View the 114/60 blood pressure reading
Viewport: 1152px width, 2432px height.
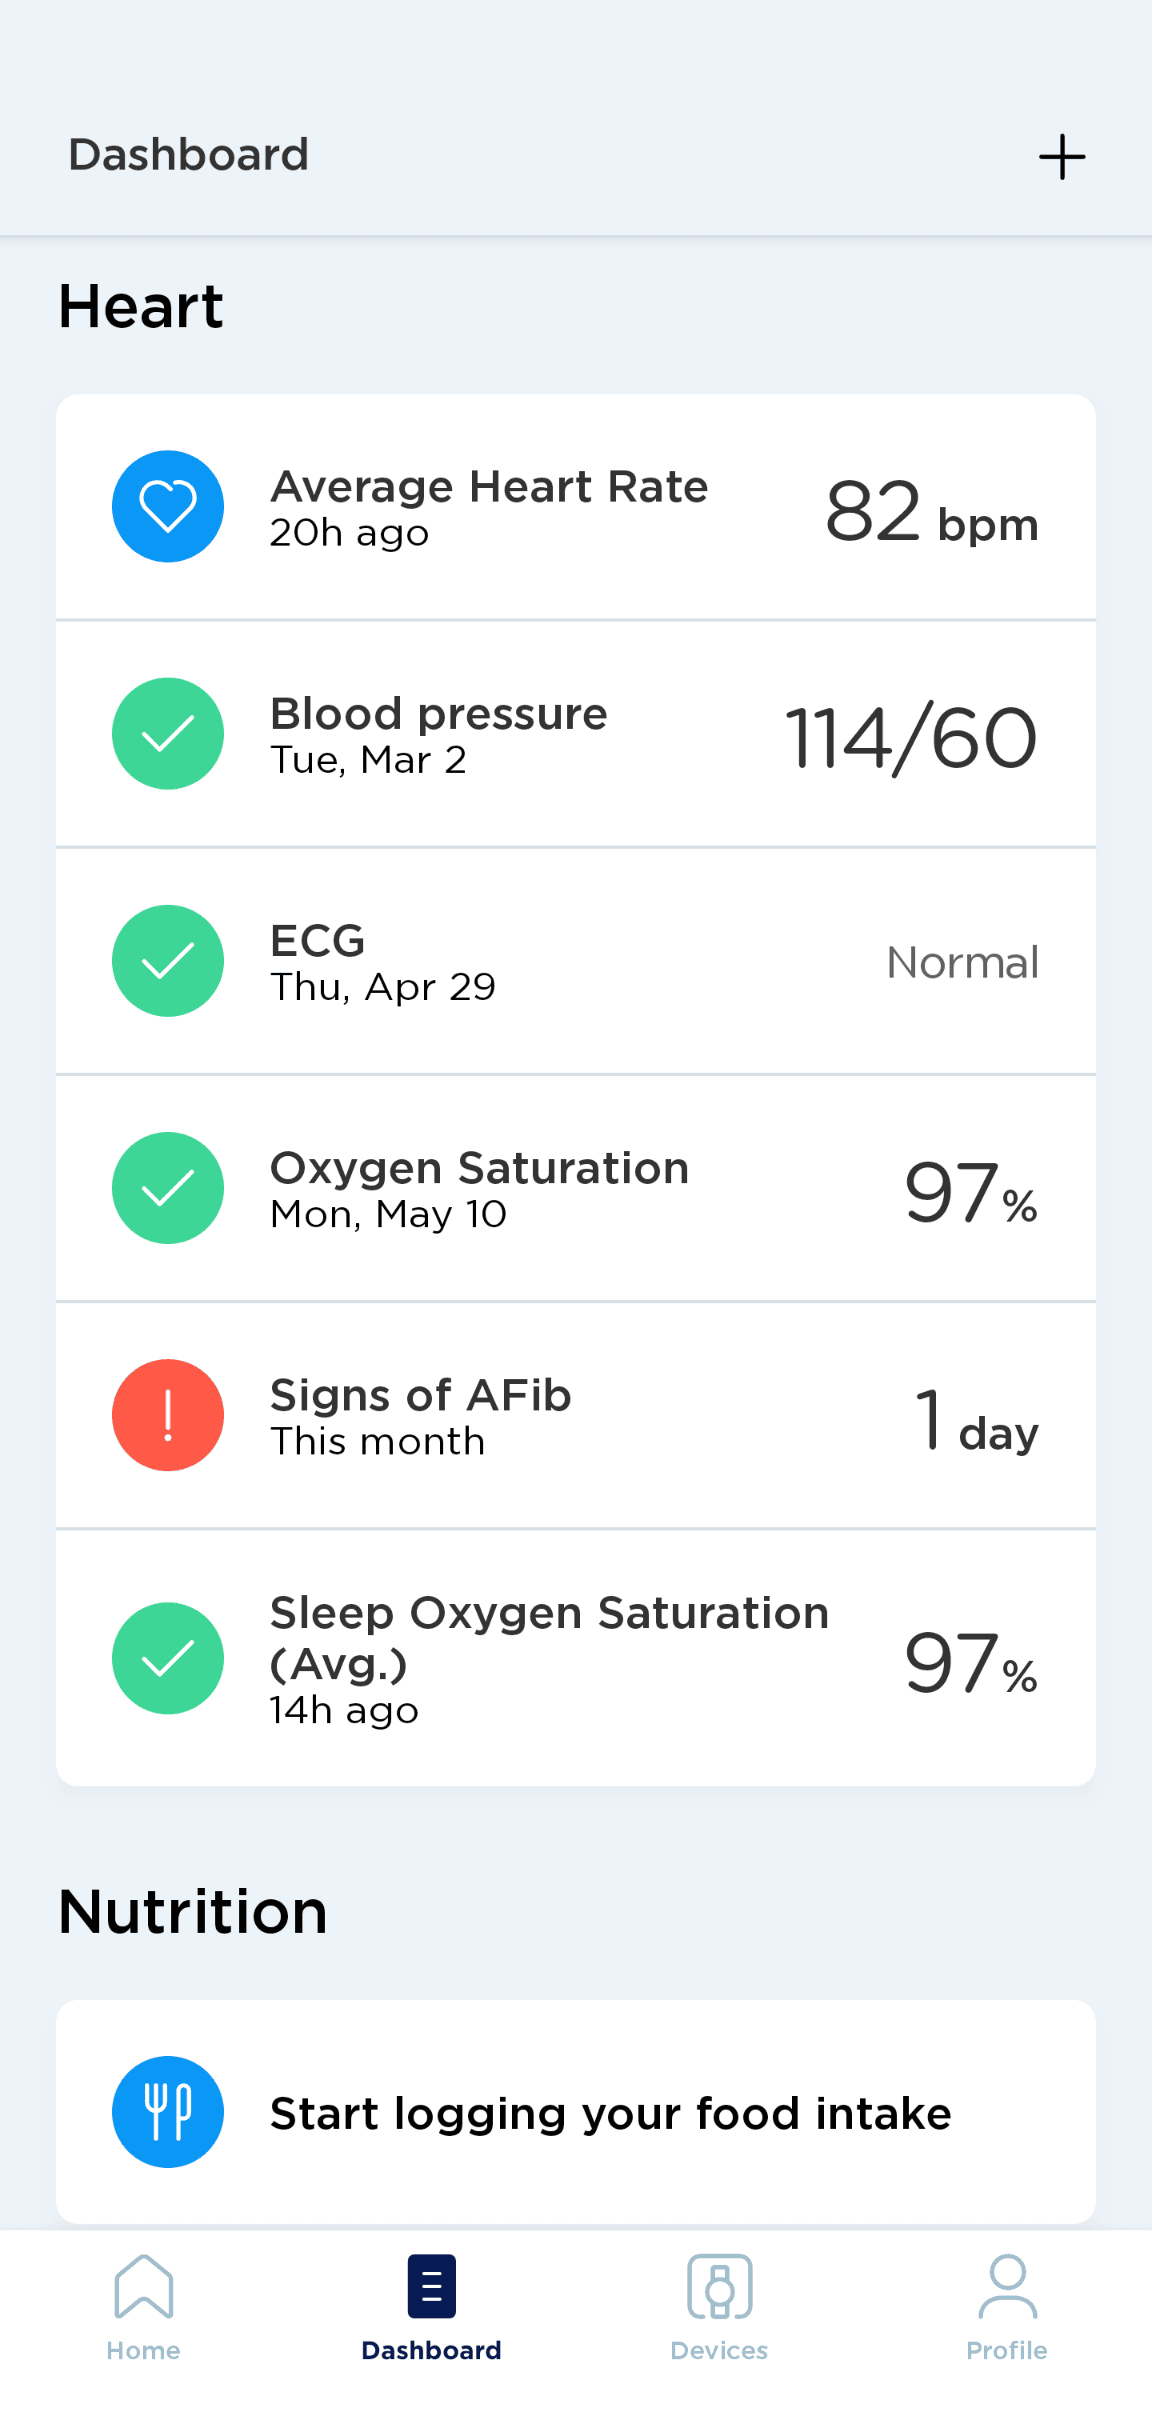tap(911, 738)
